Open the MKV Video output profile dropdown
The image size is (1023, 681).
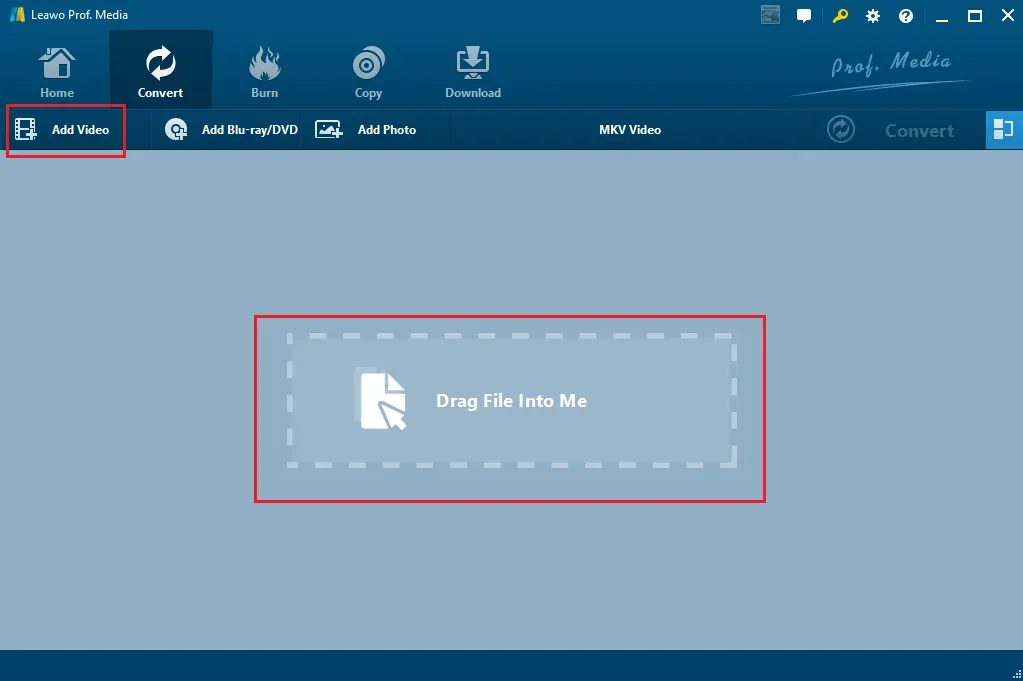tap(630, 130)
